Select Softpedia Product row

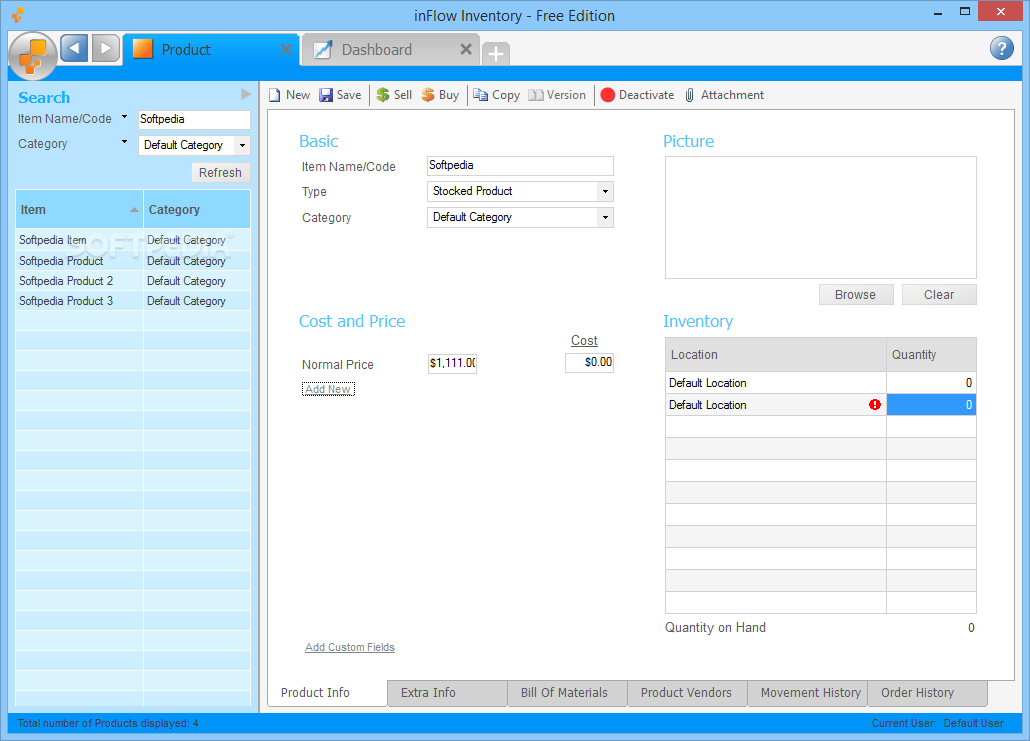(x=133, y=261)
